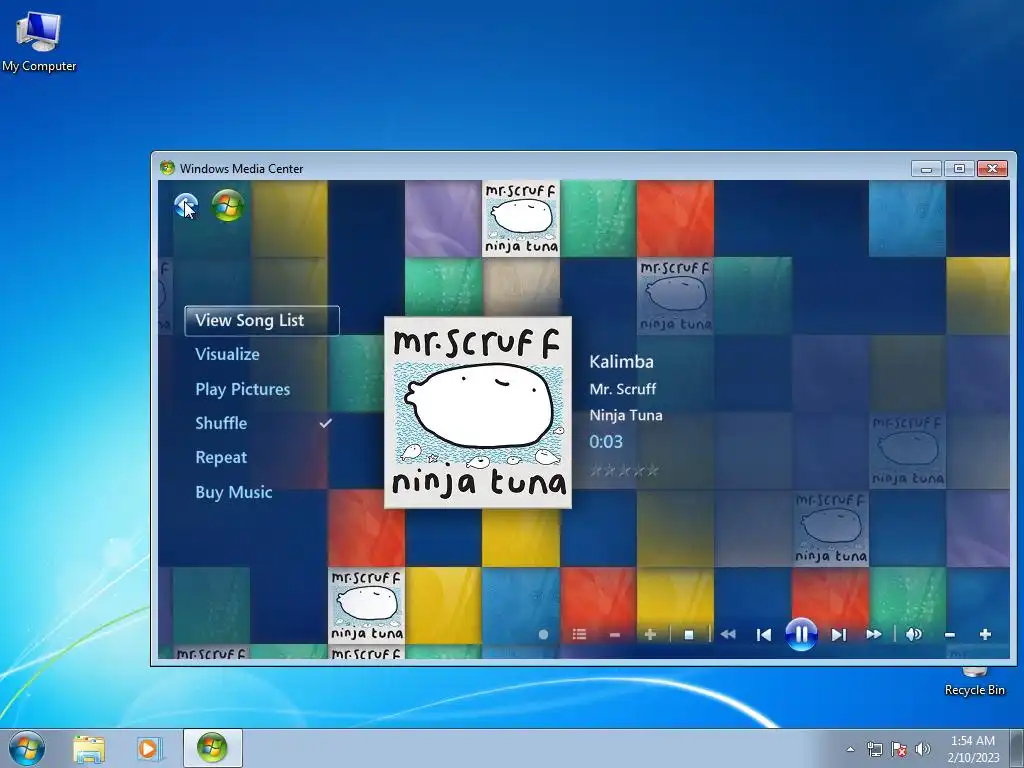Click channel up plus left of stop button

[650, 634]
